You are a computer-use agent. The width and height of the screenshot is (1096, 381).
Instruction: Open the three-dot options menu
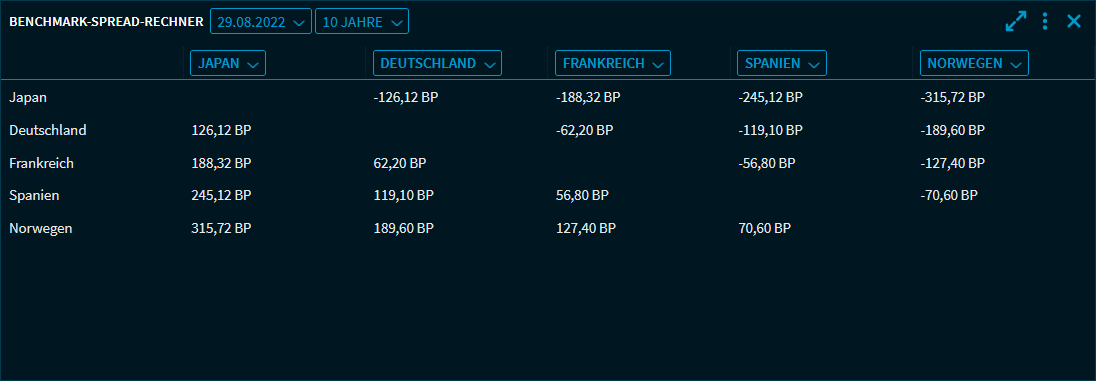tap(1045, 21)
